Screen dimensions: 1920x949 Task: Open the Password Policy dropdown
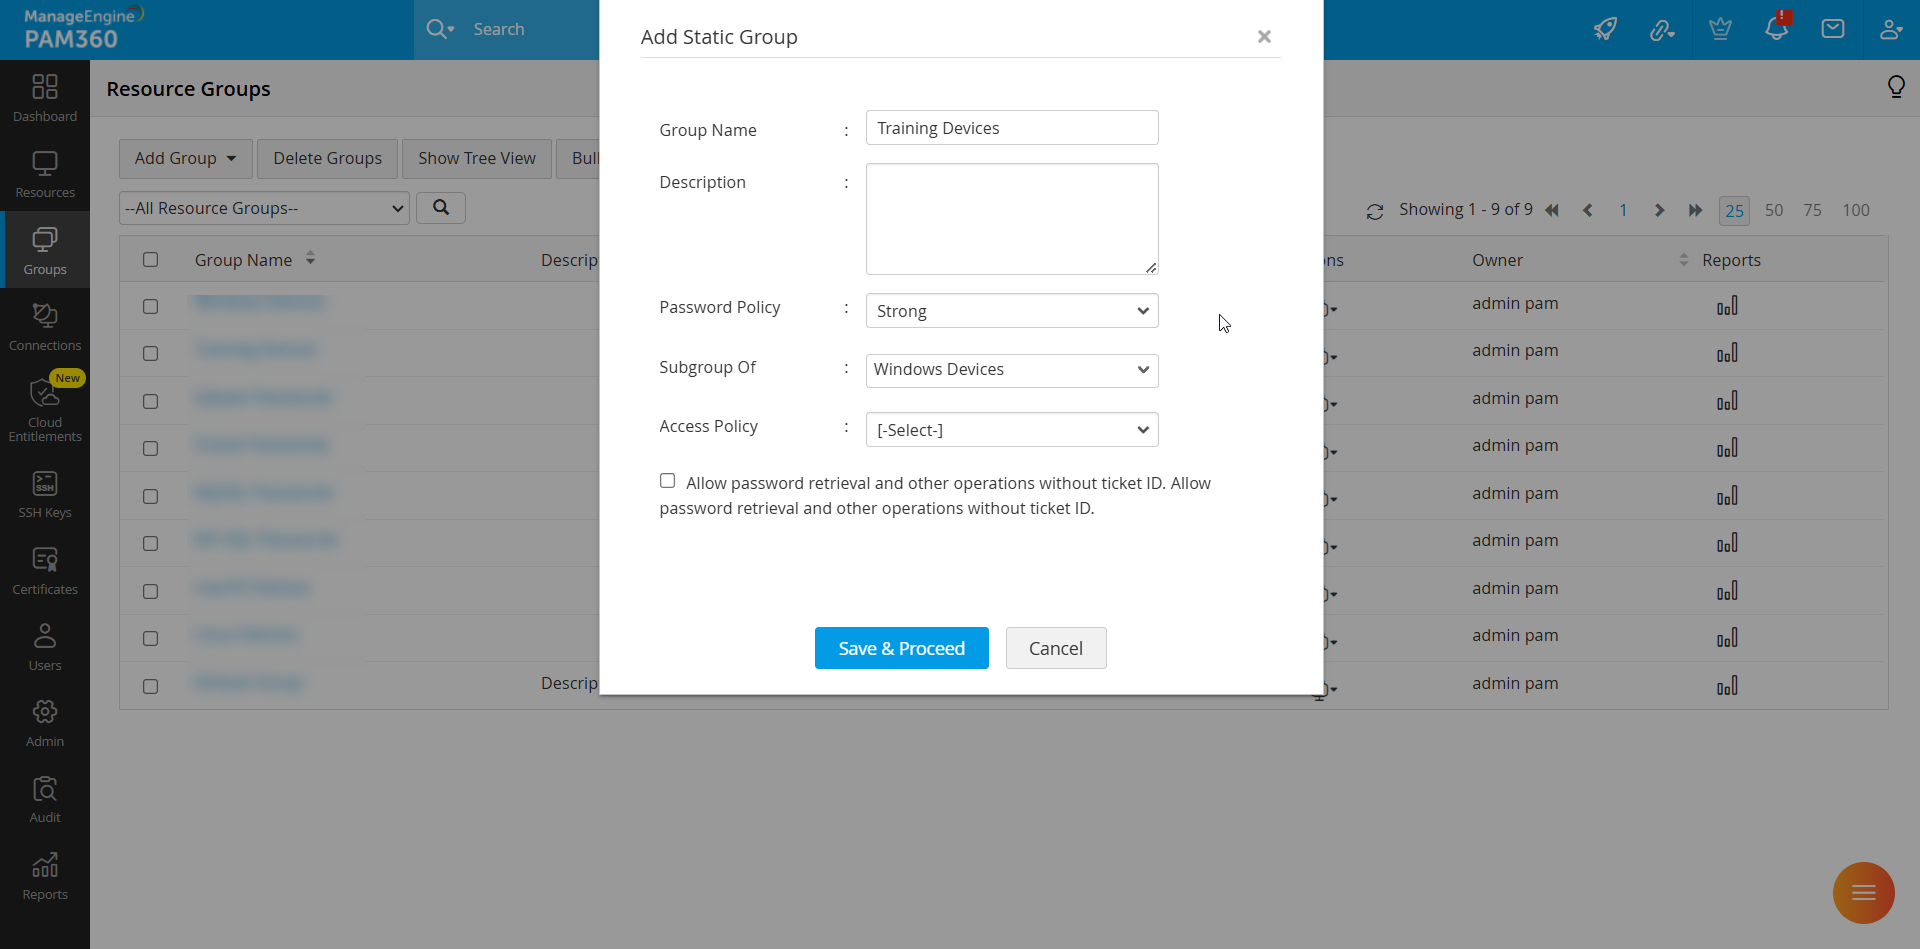click(1011, 310)
